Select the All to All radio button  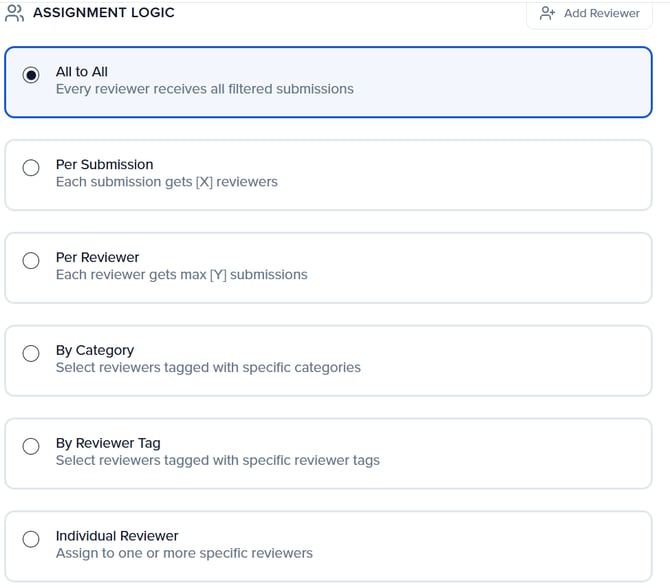32,75
